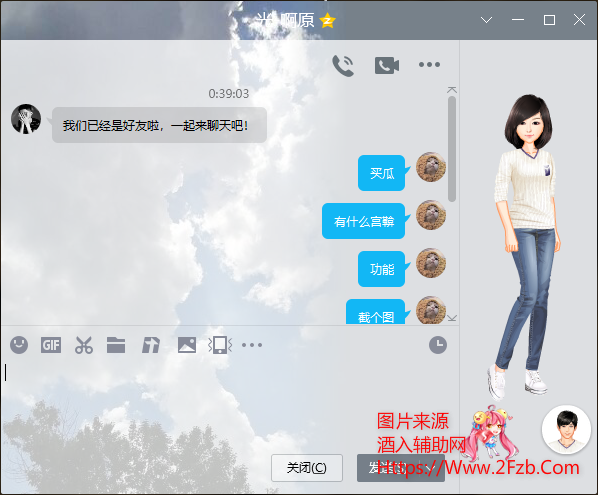Start a video call with the camera icon
Viewport: 598px width, 495px height.
[387, 66]
